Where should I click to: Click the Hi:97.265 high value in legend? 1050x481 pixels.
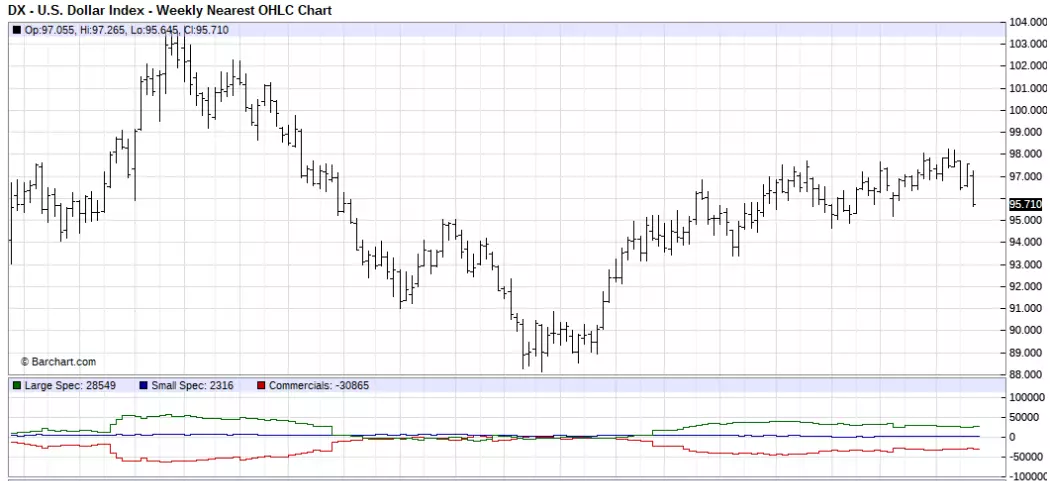click(102, 30)
